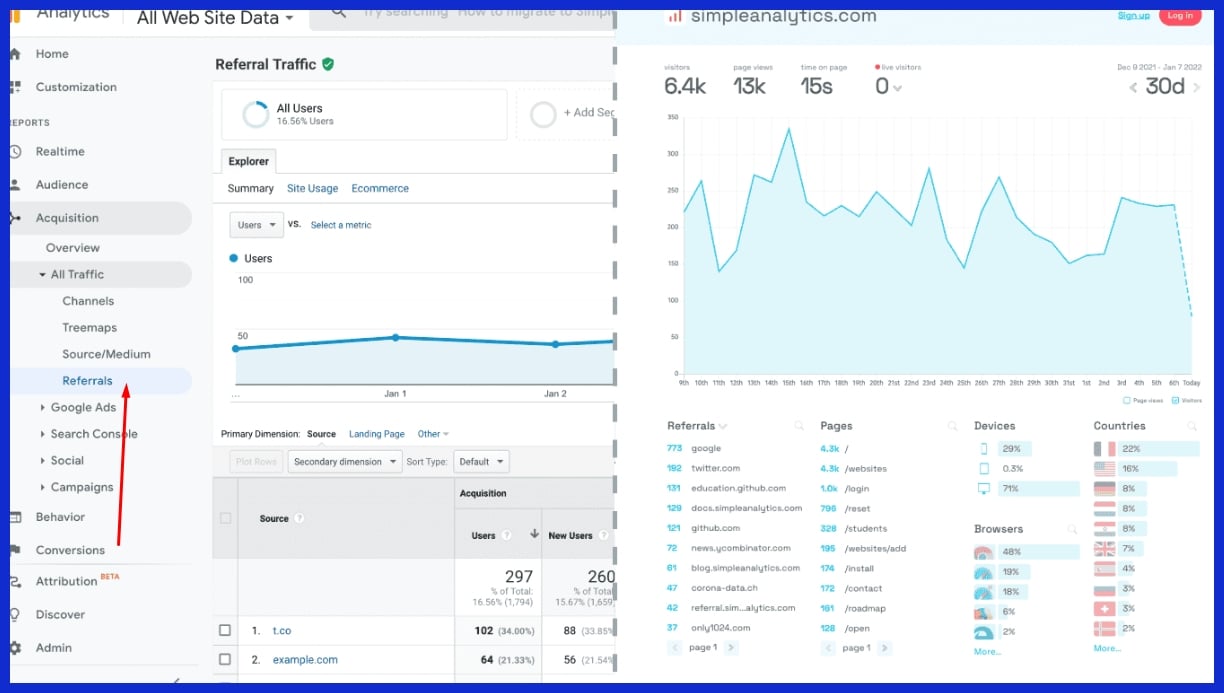
Task: Tick the checkbox for the example.com row
Action: pos(225,660)
